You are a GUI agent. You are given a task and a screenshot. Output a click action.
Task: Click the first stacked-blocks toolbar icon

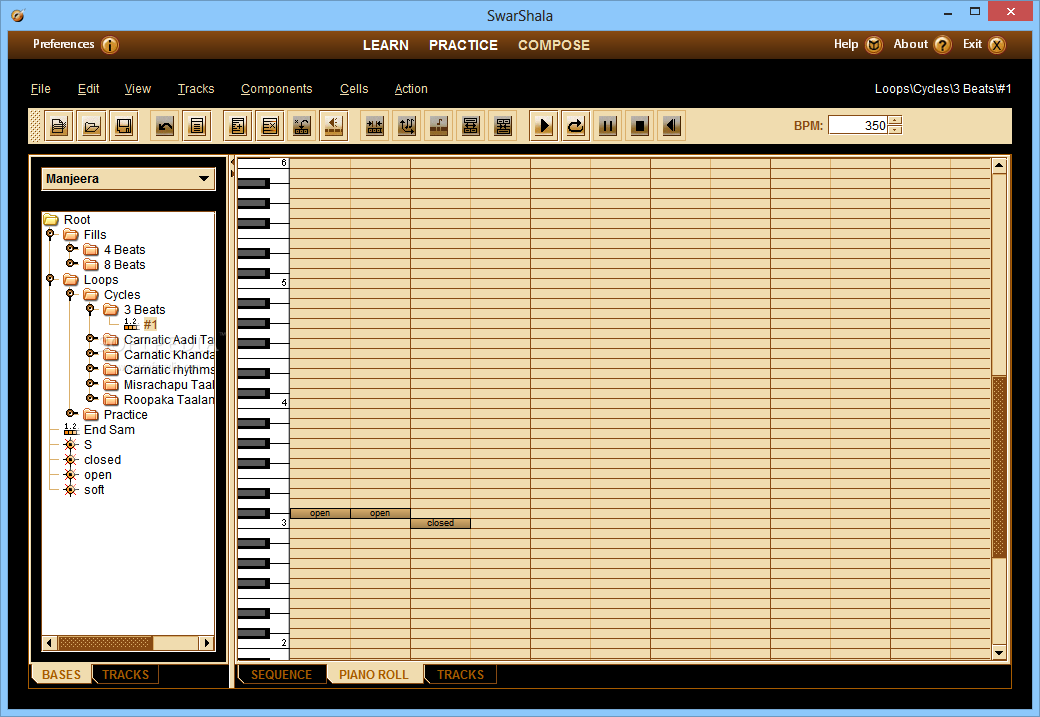point(471,125)
